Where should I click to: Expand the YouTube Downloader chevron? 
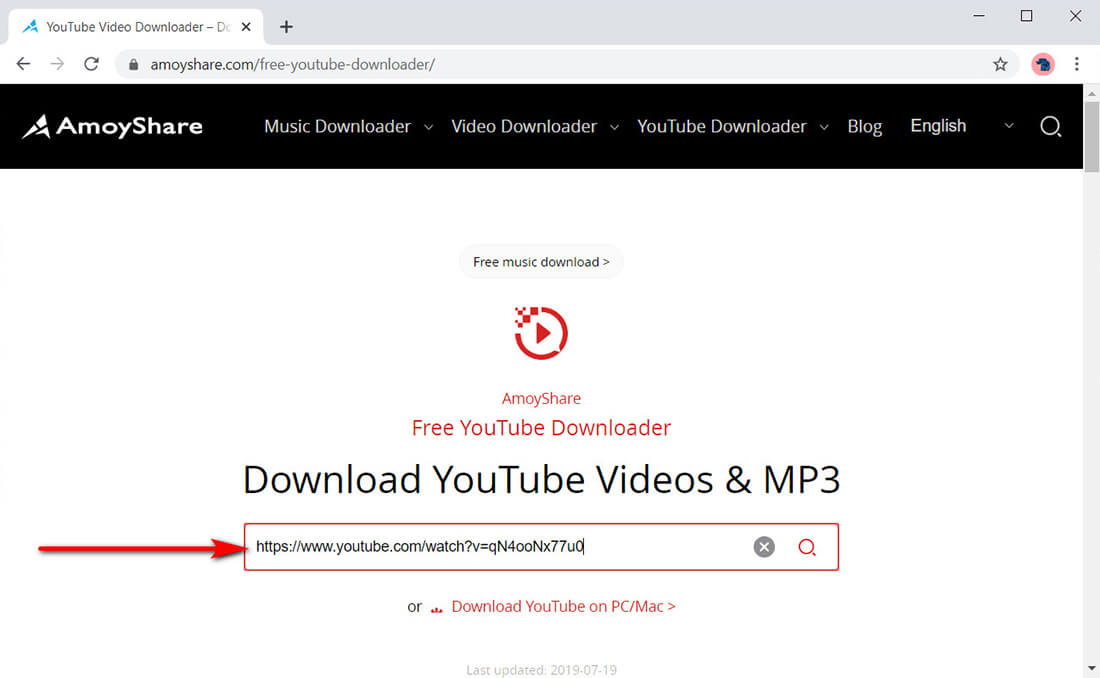pos(824,127)
